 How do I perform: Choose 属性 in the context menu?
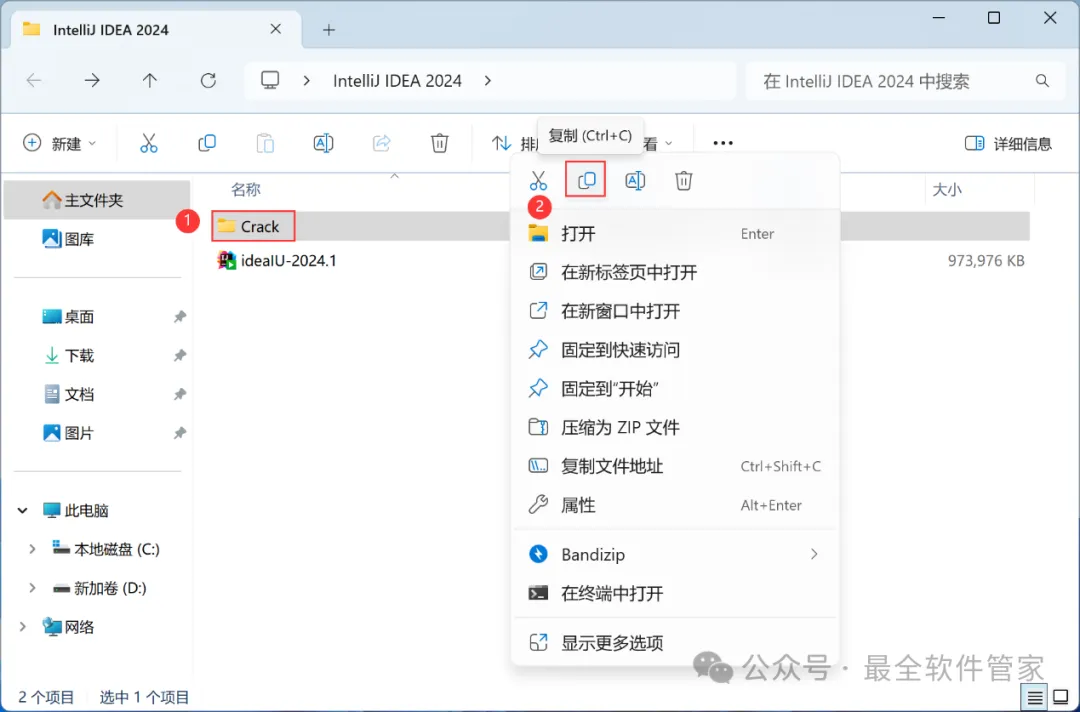point(675,505)
